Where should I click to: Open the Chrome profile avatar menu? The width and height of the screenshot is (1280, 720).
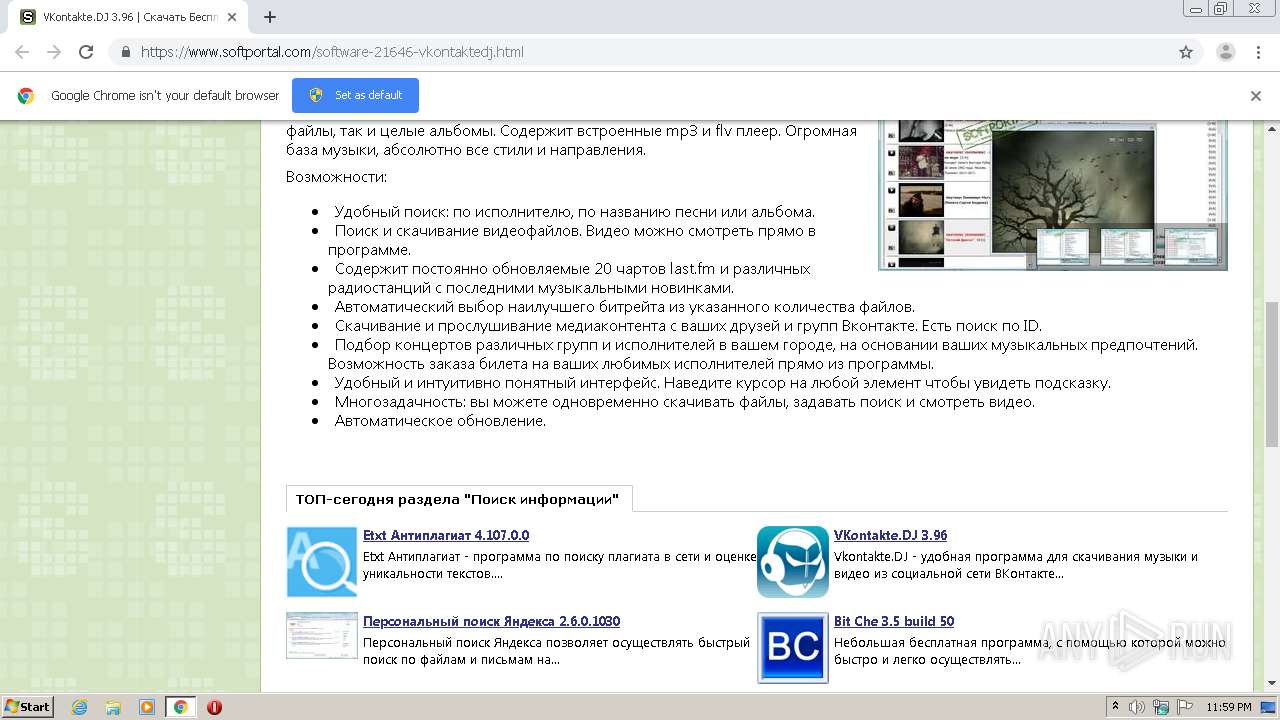(x=1225, y=52)
